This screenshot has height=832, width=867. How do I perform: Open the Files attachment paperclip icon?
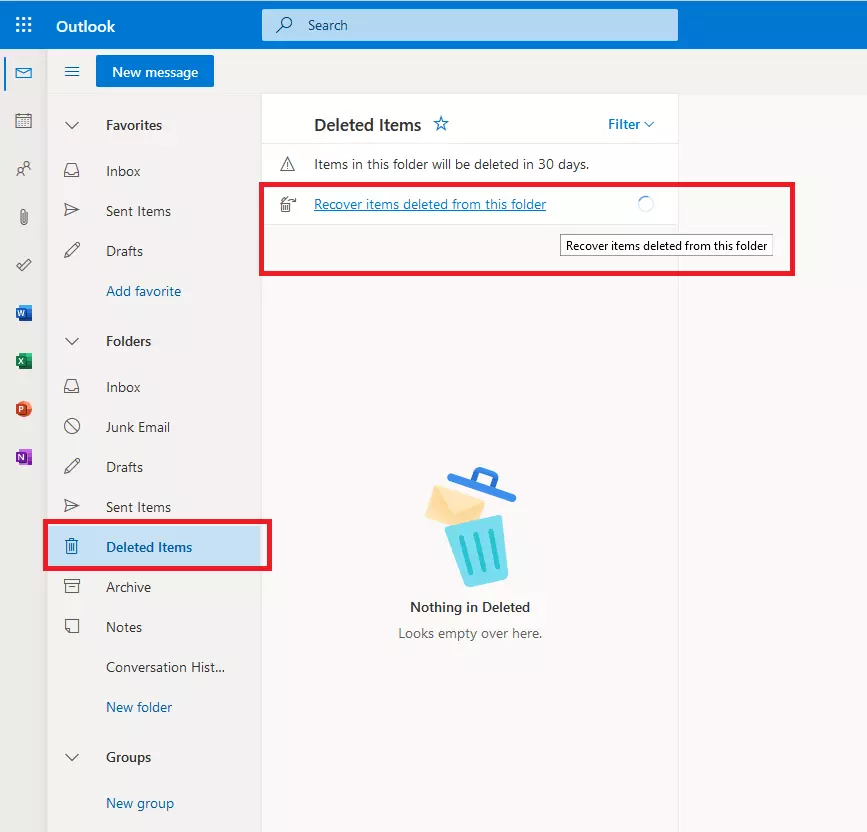coord(24,217)
